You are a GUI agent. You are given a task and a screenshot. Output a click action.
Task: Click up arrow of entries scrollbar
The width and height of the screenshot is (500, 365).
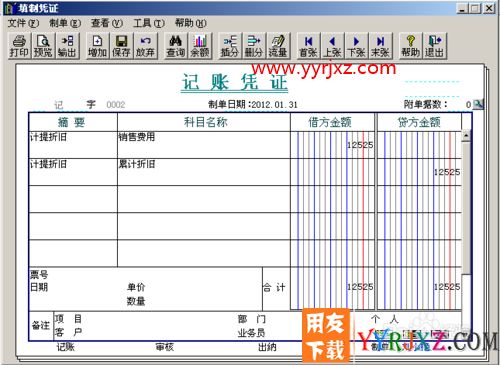click(466, 136)
